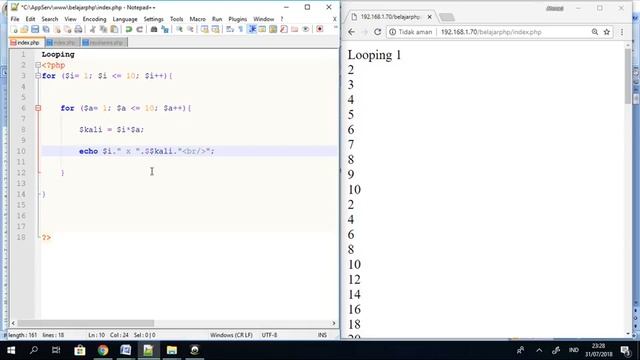Screen dimensions: 640x360
Task: Close the 192.168.1.70/belajarphp browser tab
Action: (429, 17)
